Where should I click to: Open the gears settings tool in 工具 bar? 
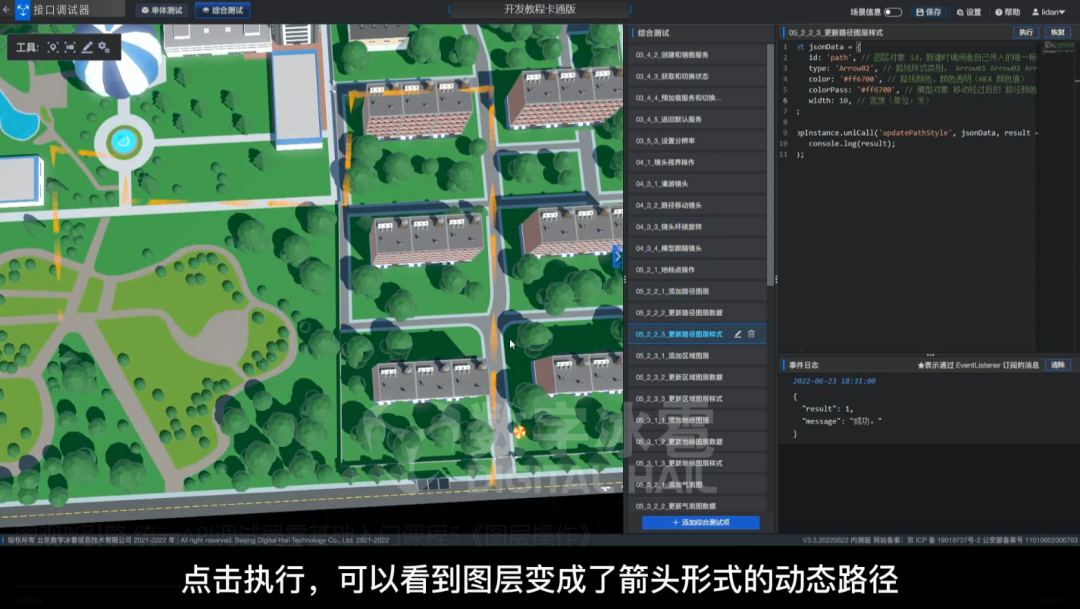(103, 48)
